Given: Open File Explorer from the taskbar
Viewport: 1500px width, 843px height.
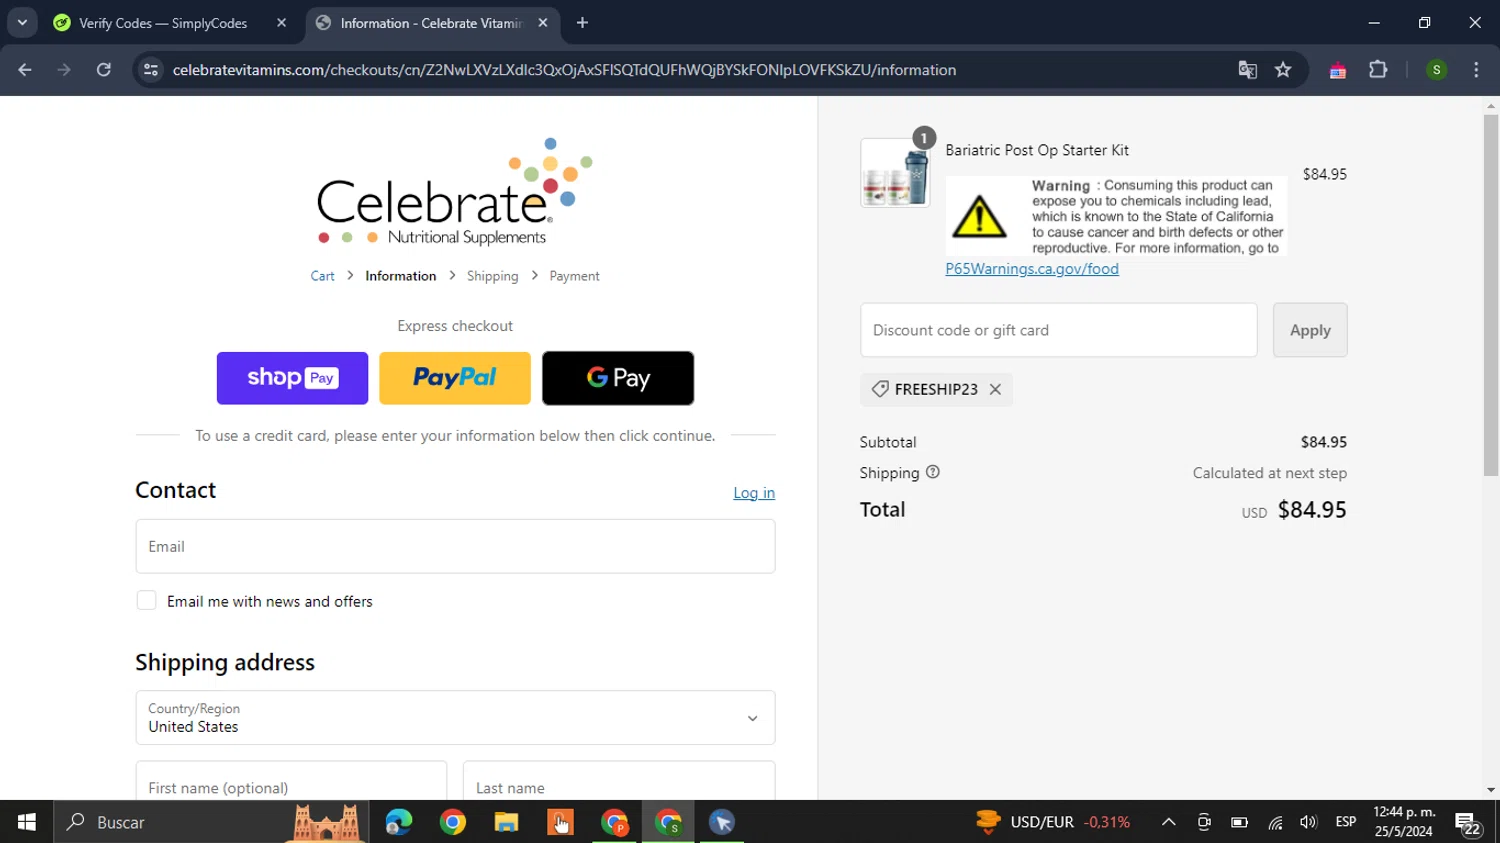Looking at the screenshot, I should coord(506,822).
